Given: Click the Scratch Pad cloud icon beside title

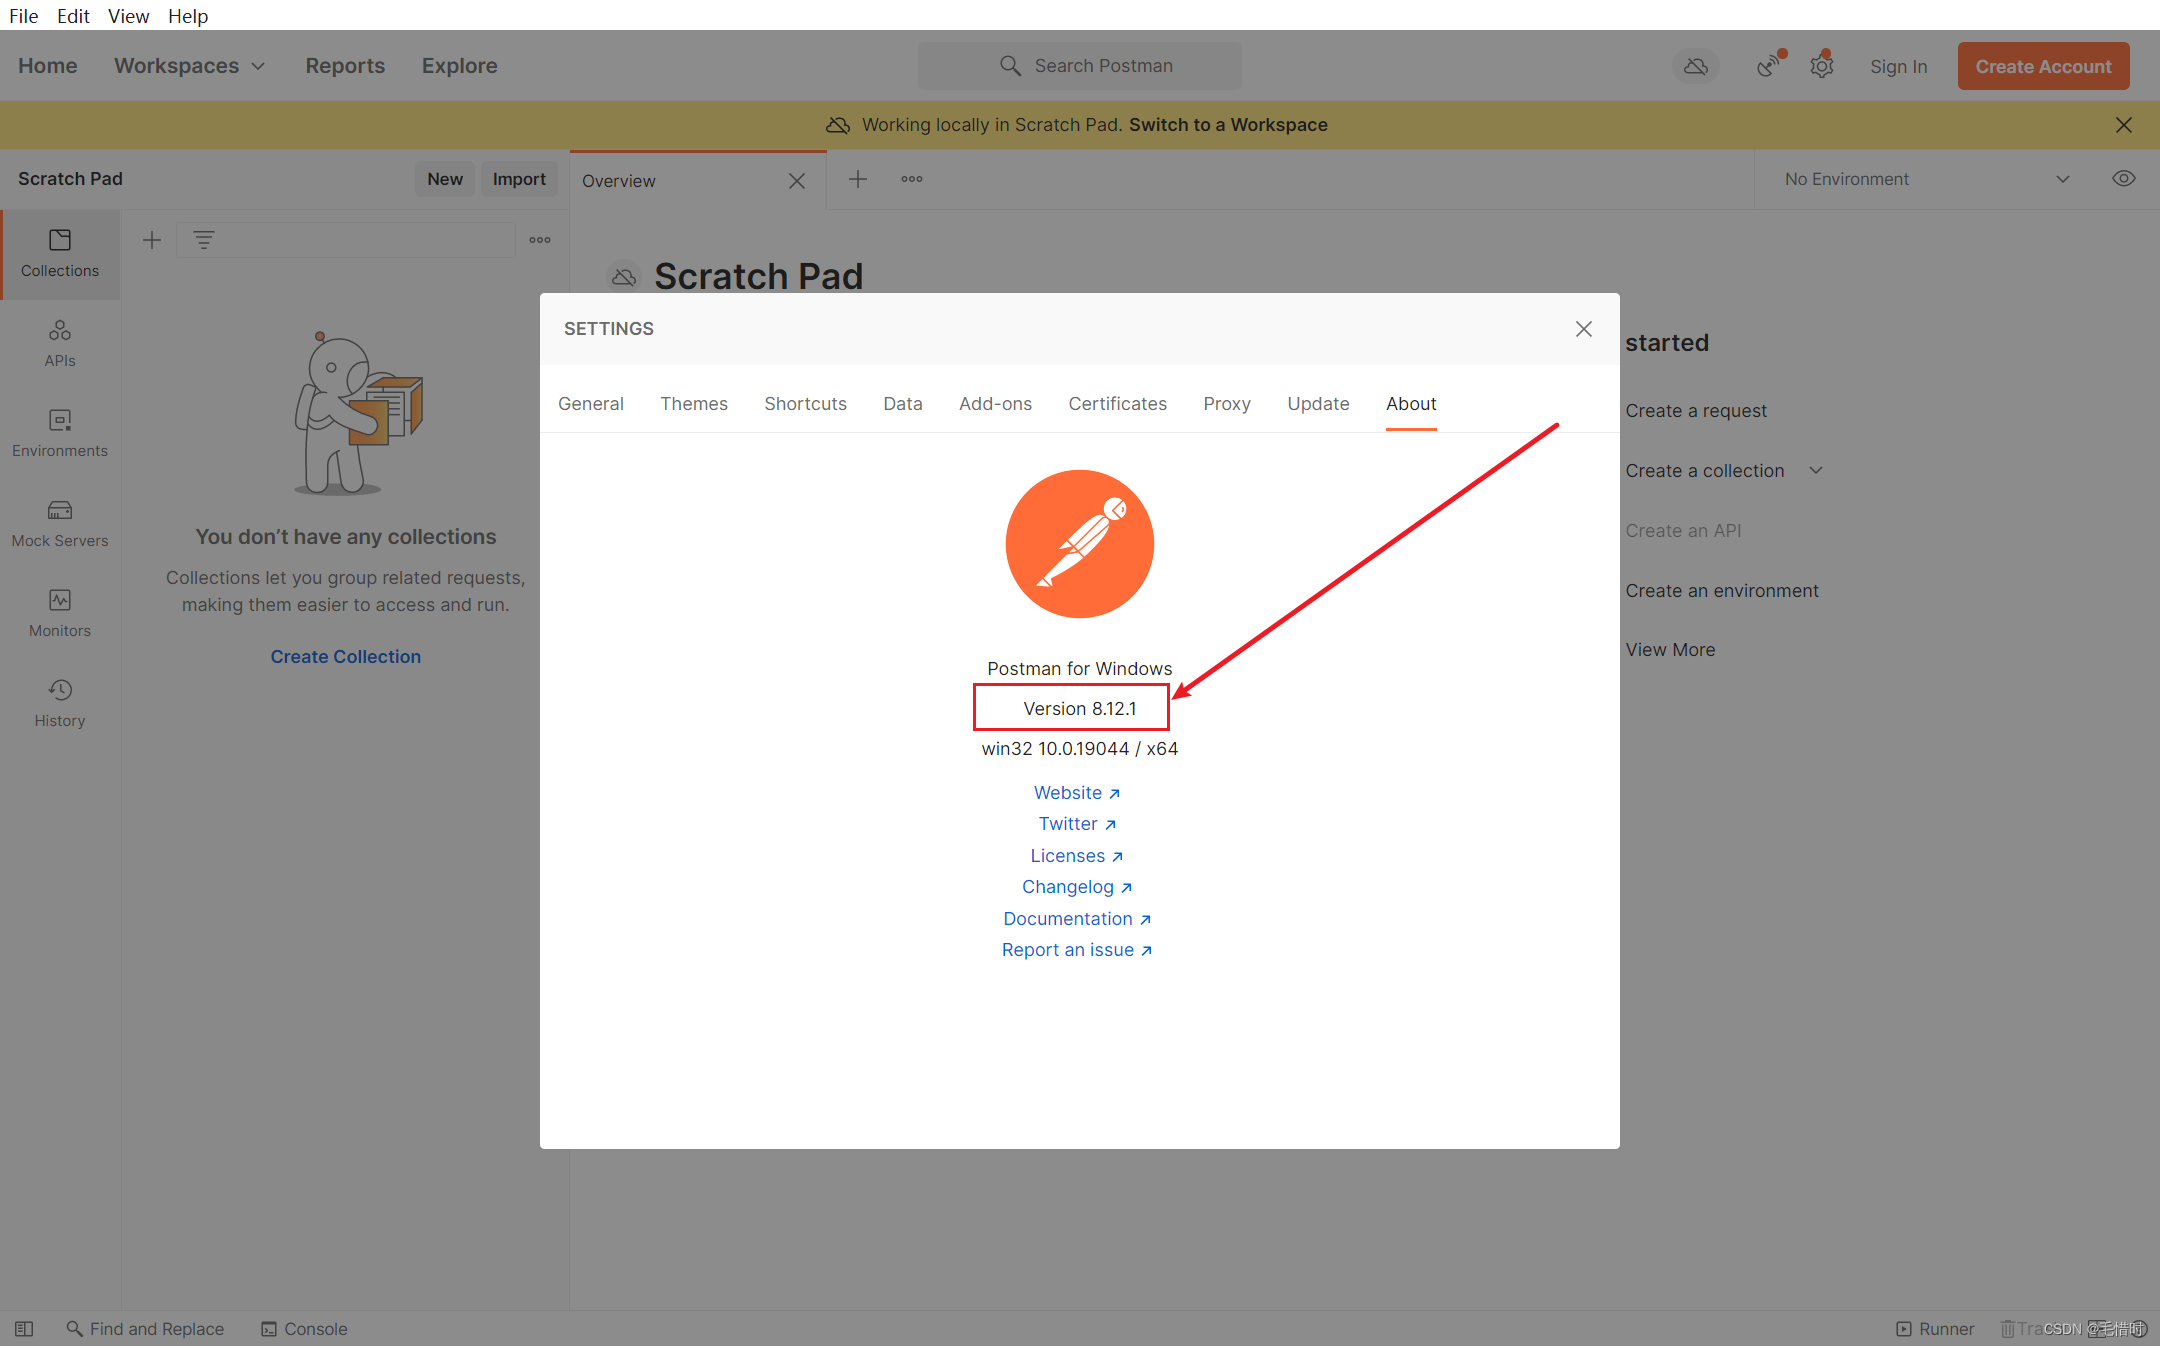Looking at the screenshot, I should [x=624, y=277].
